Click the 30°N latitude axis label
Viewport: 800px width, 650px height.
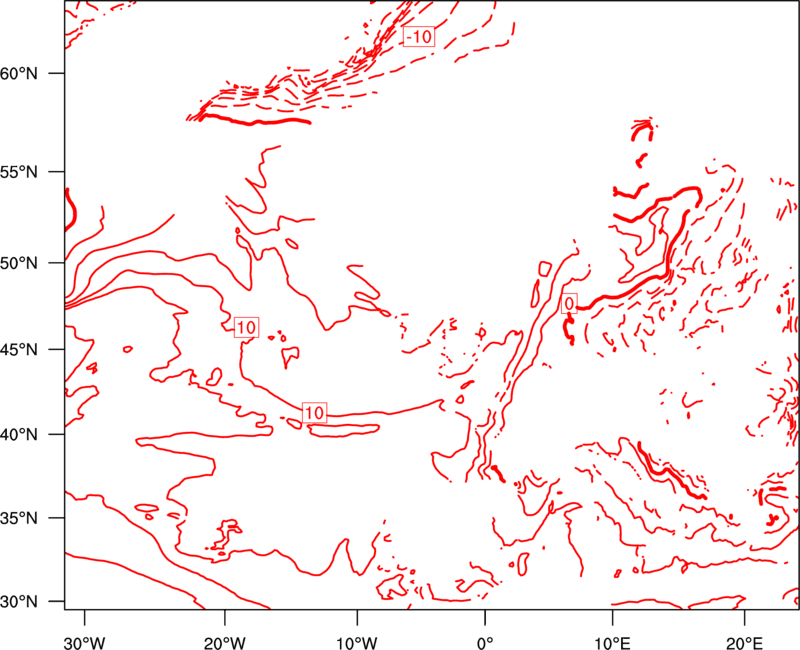(x=19, y=602)
